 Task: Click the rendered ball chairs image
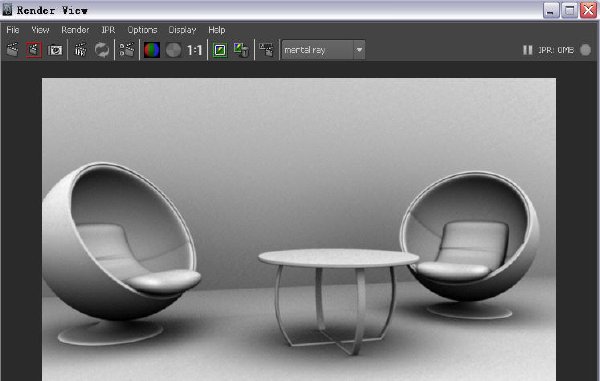[x=299, y=230]
